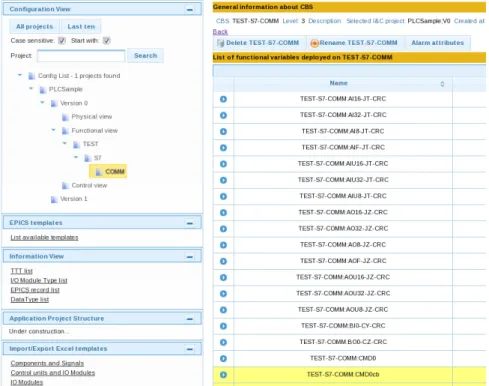Click the Search button

[x=145, y=56]
